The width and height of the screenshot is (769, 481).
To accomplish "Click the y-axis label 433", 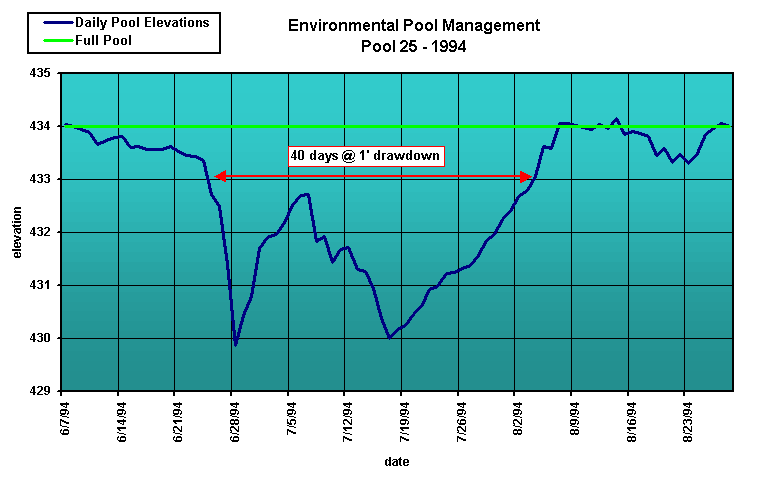I will pyautogui.click(x=40, y=179).
